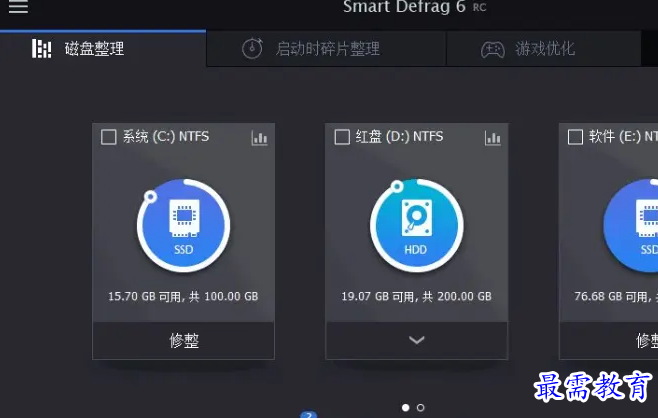Expand the dropdown chevron under drive D:

coord(417,340)
